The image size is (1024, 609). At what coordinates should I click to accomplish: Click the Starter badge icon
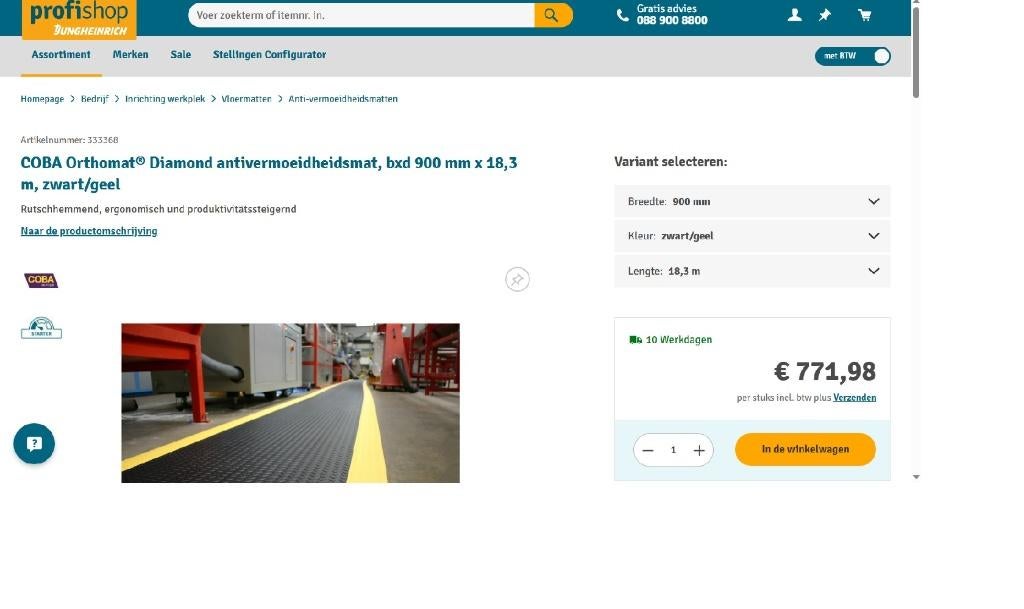click(x=41, y=328)
